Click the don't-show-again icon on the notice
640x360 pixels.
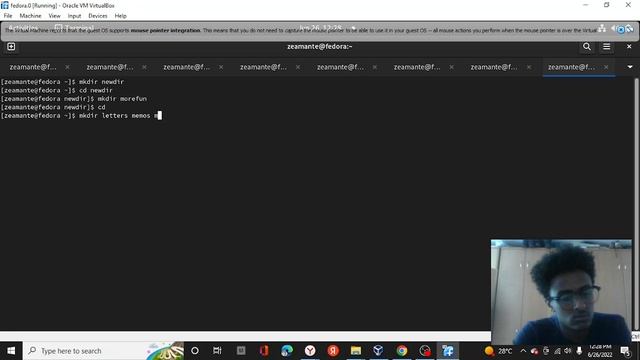[x=629, y=29]
